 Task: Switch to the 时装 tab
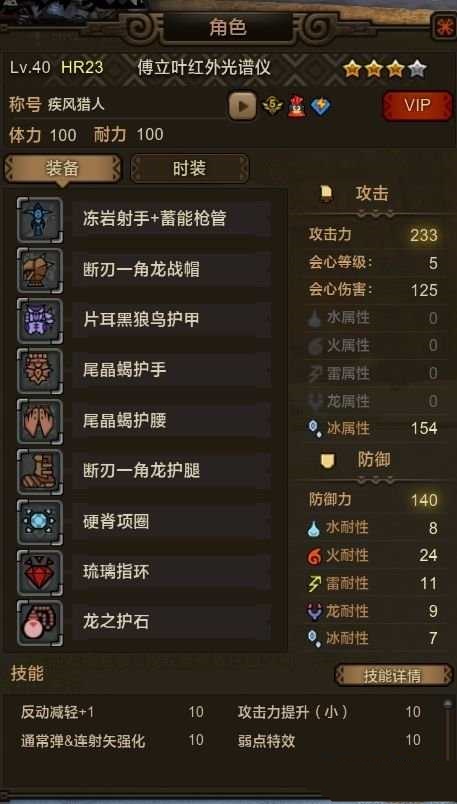[x=189, y=169]
